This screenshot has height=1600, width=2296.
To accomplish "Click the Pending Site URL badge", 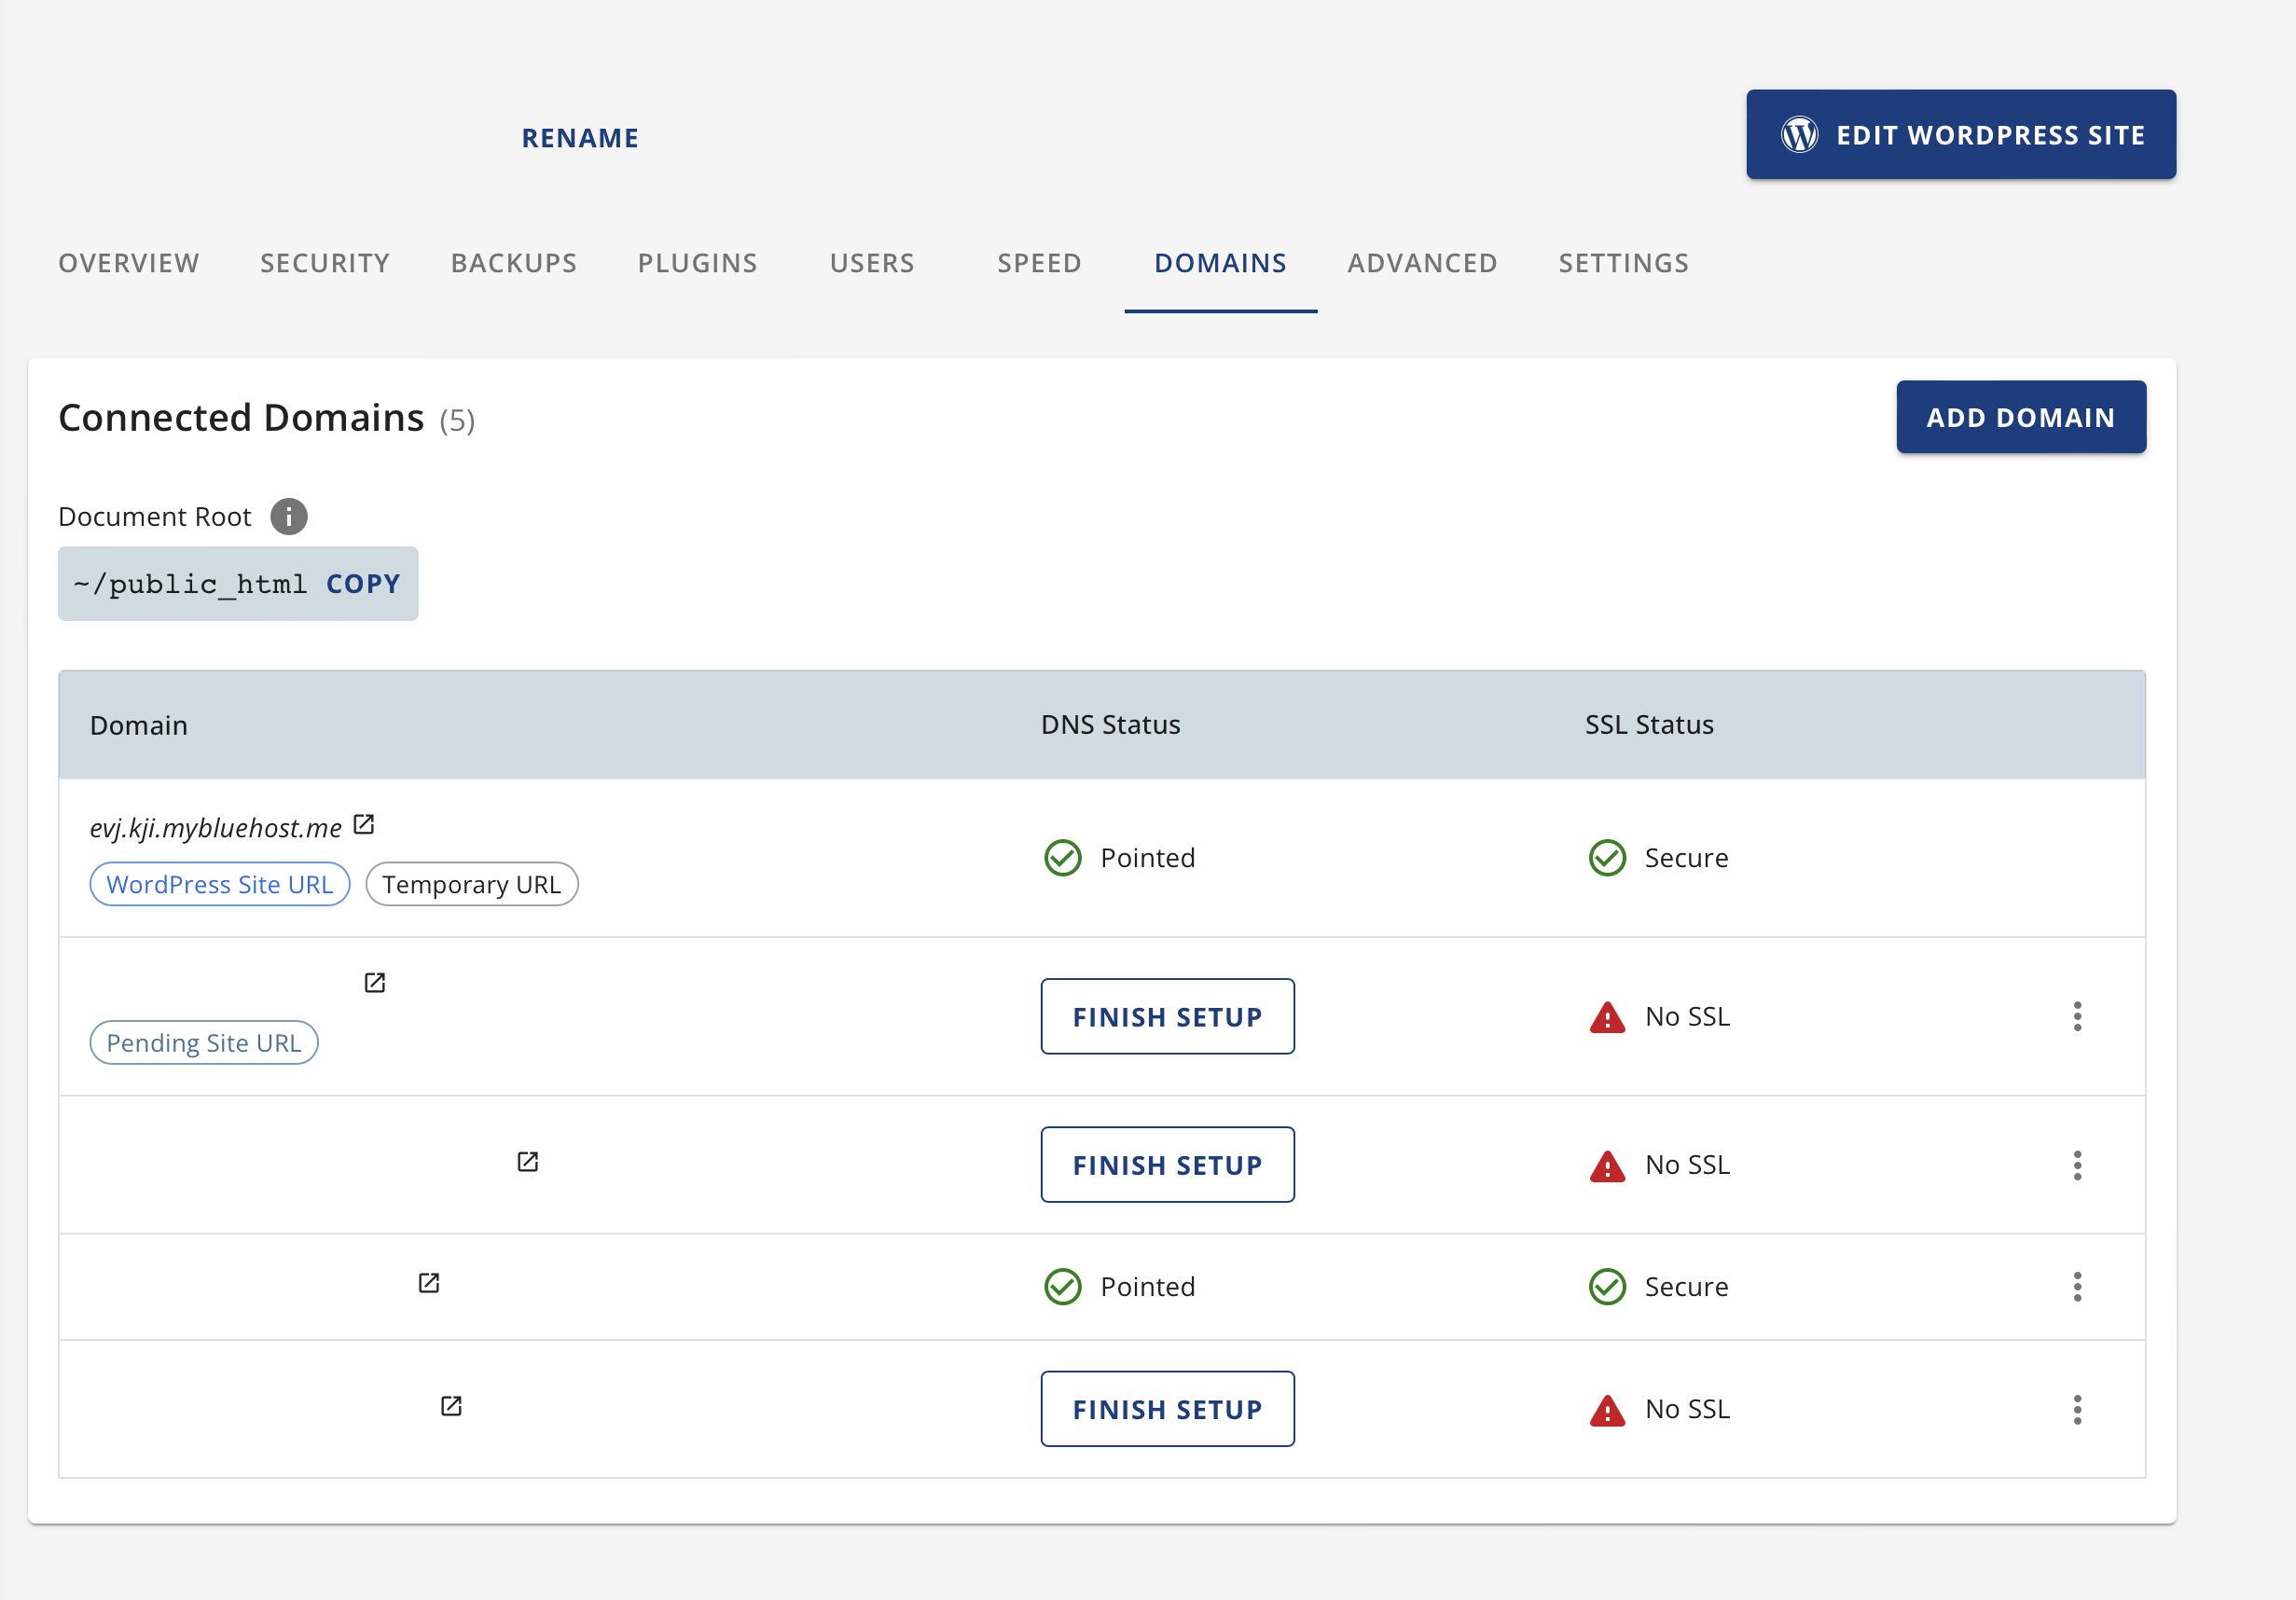I will tap(204, 1043).
